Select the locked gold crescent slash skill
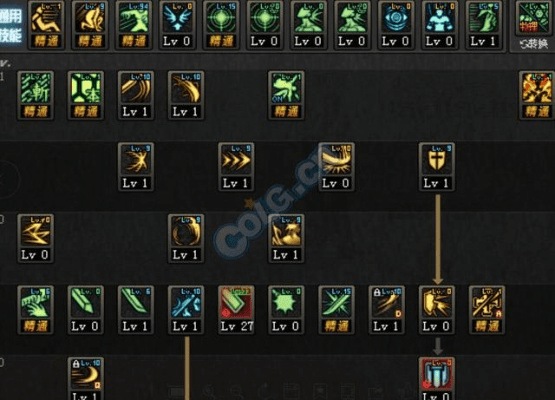Image resolution: width=555 pixels, height=400 pixels. click(x=86, y=378)
